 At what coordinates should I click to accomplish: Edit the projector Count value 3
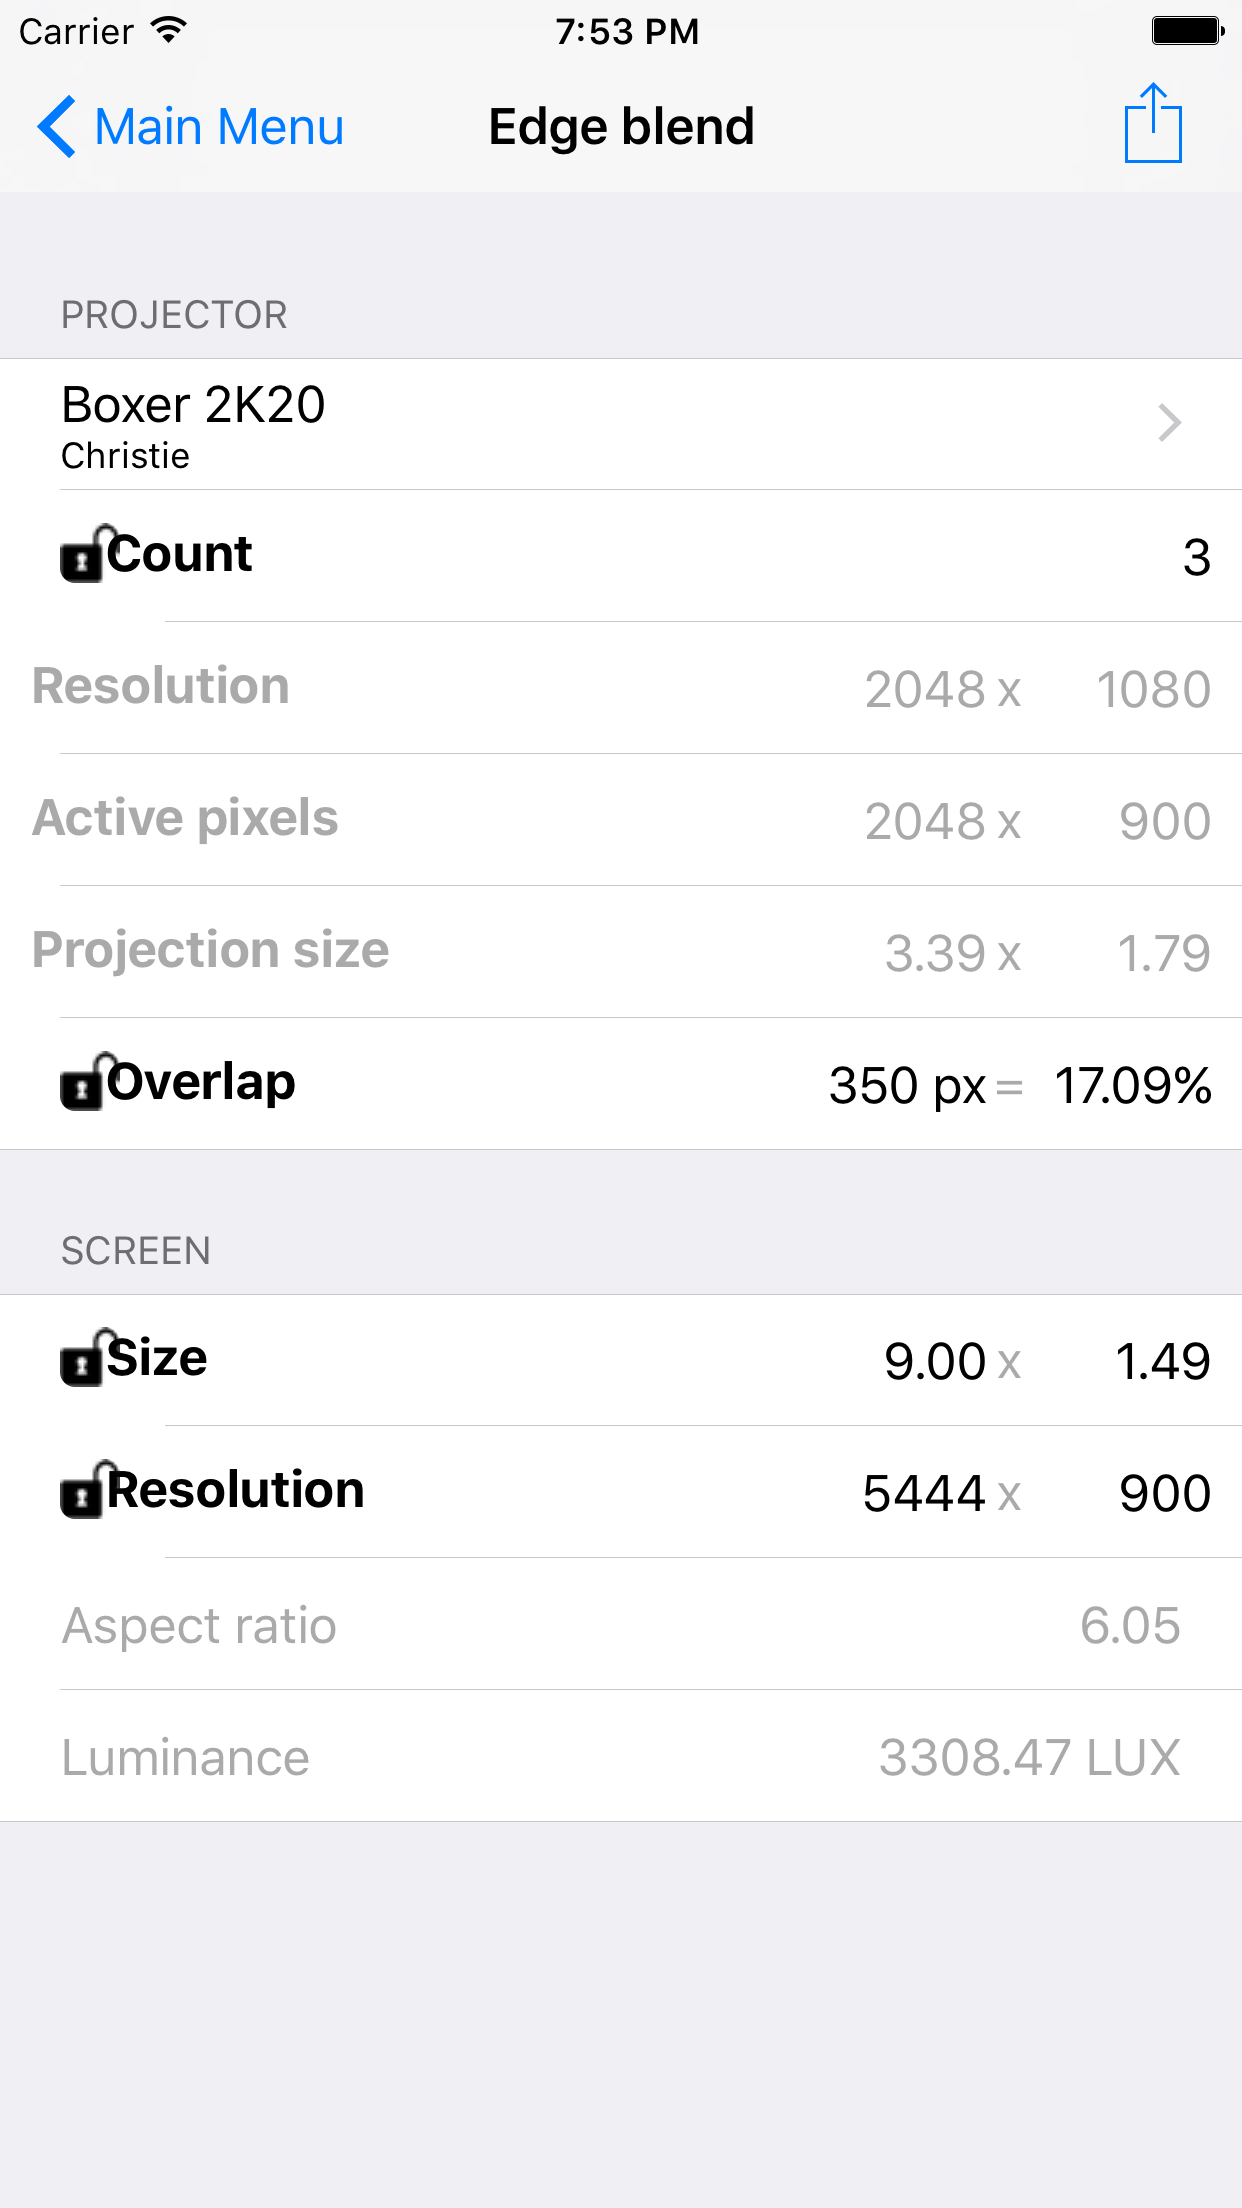[1196, 558]
